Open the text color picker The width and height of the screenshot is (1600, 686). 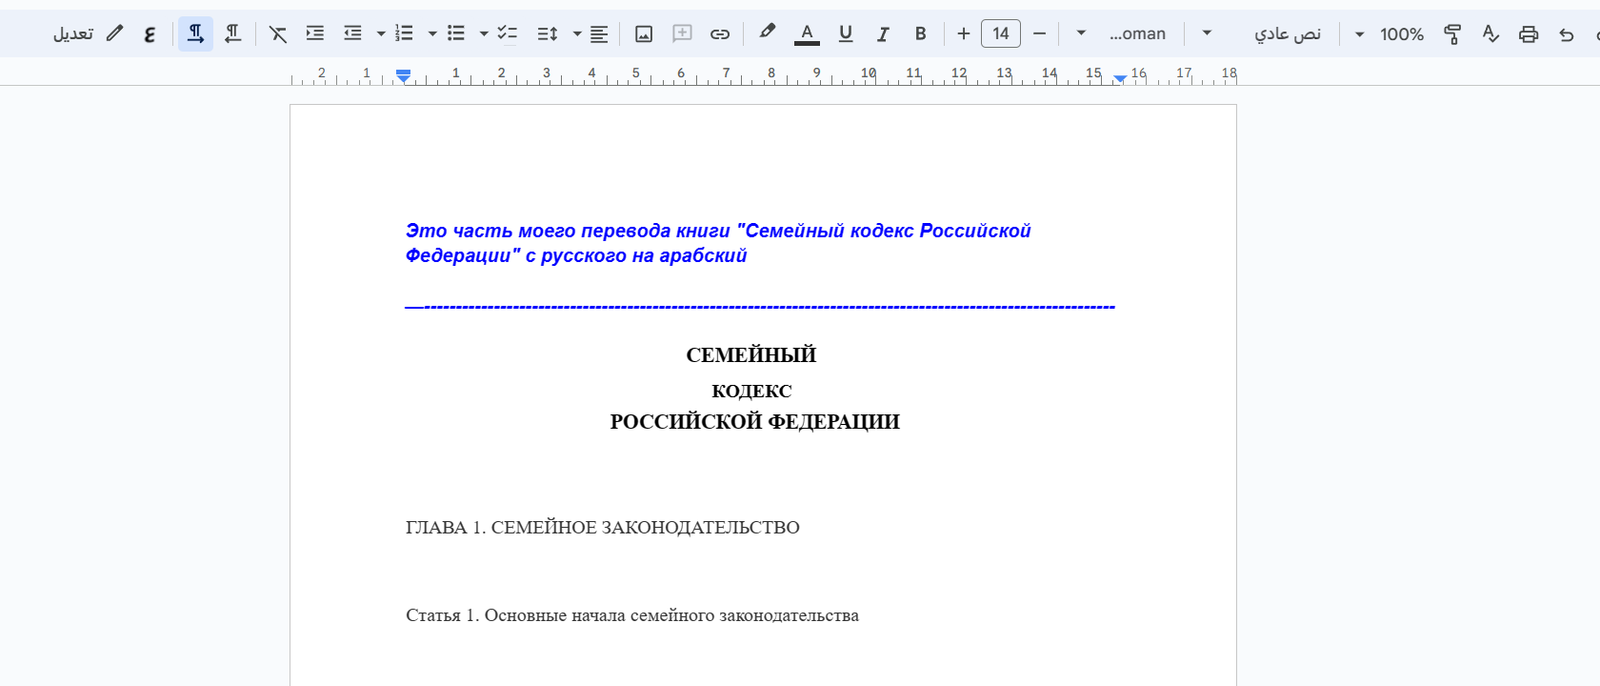(x=807, y=34)
